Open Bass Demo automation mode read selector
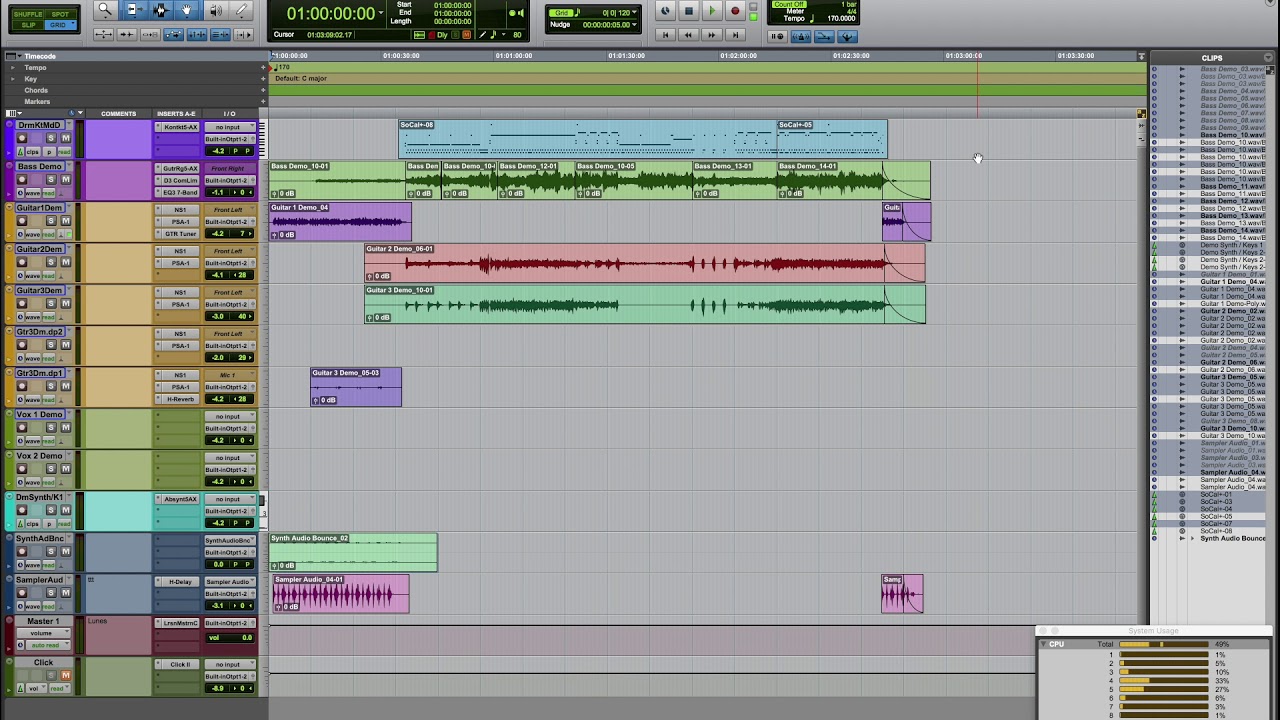1280x720 pixels. coord(48,192)
